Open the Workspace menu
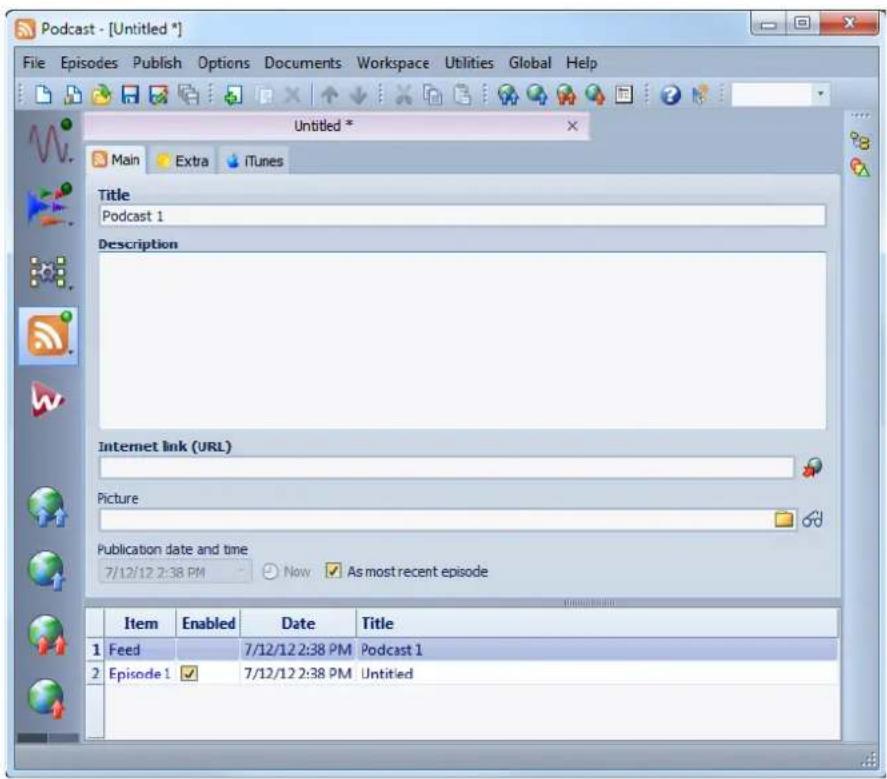Viewport: 887px width, 779px height. [393, 63]
